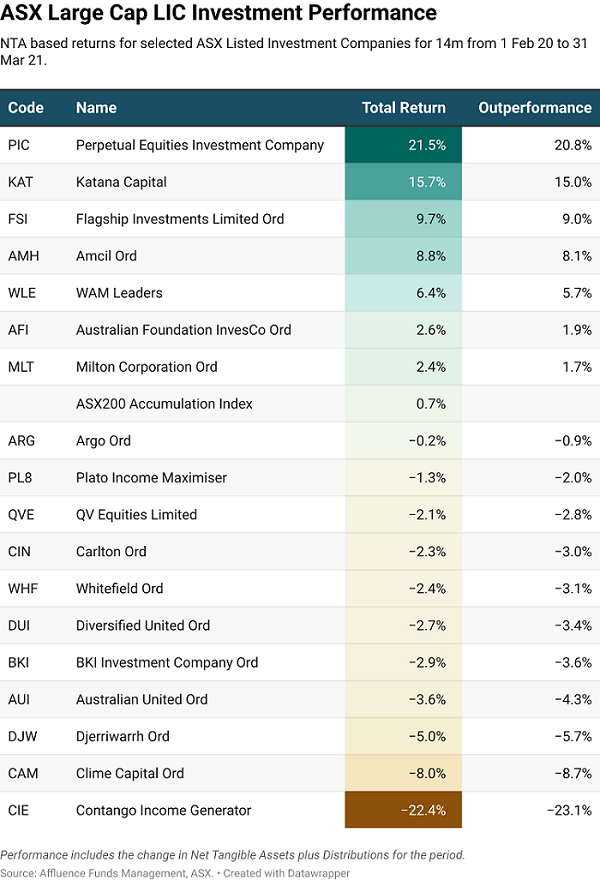Click Djerriwarrh Ord -5.7% outperformance value

pyautogui.click(x=570, y=736)
